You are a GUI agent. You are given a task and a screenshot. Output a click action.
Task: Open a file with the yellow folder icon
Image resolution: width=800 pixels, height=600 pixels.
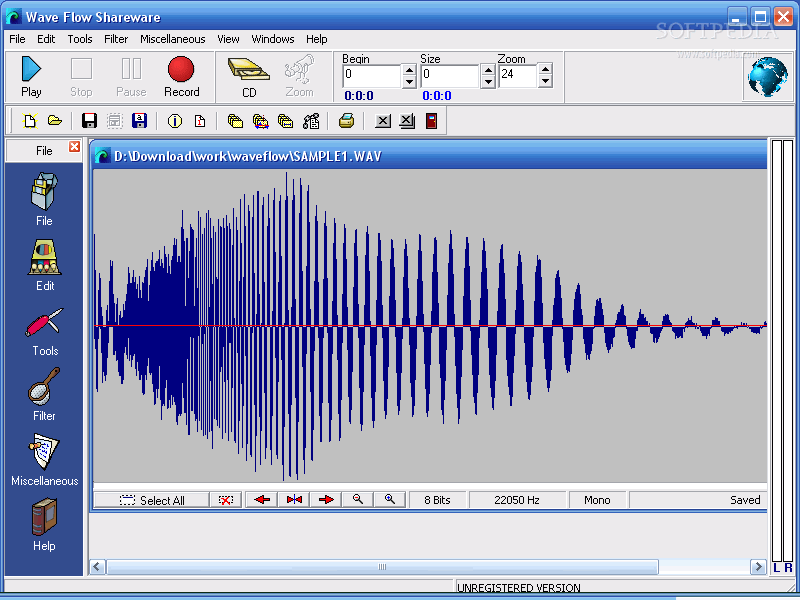55,121
